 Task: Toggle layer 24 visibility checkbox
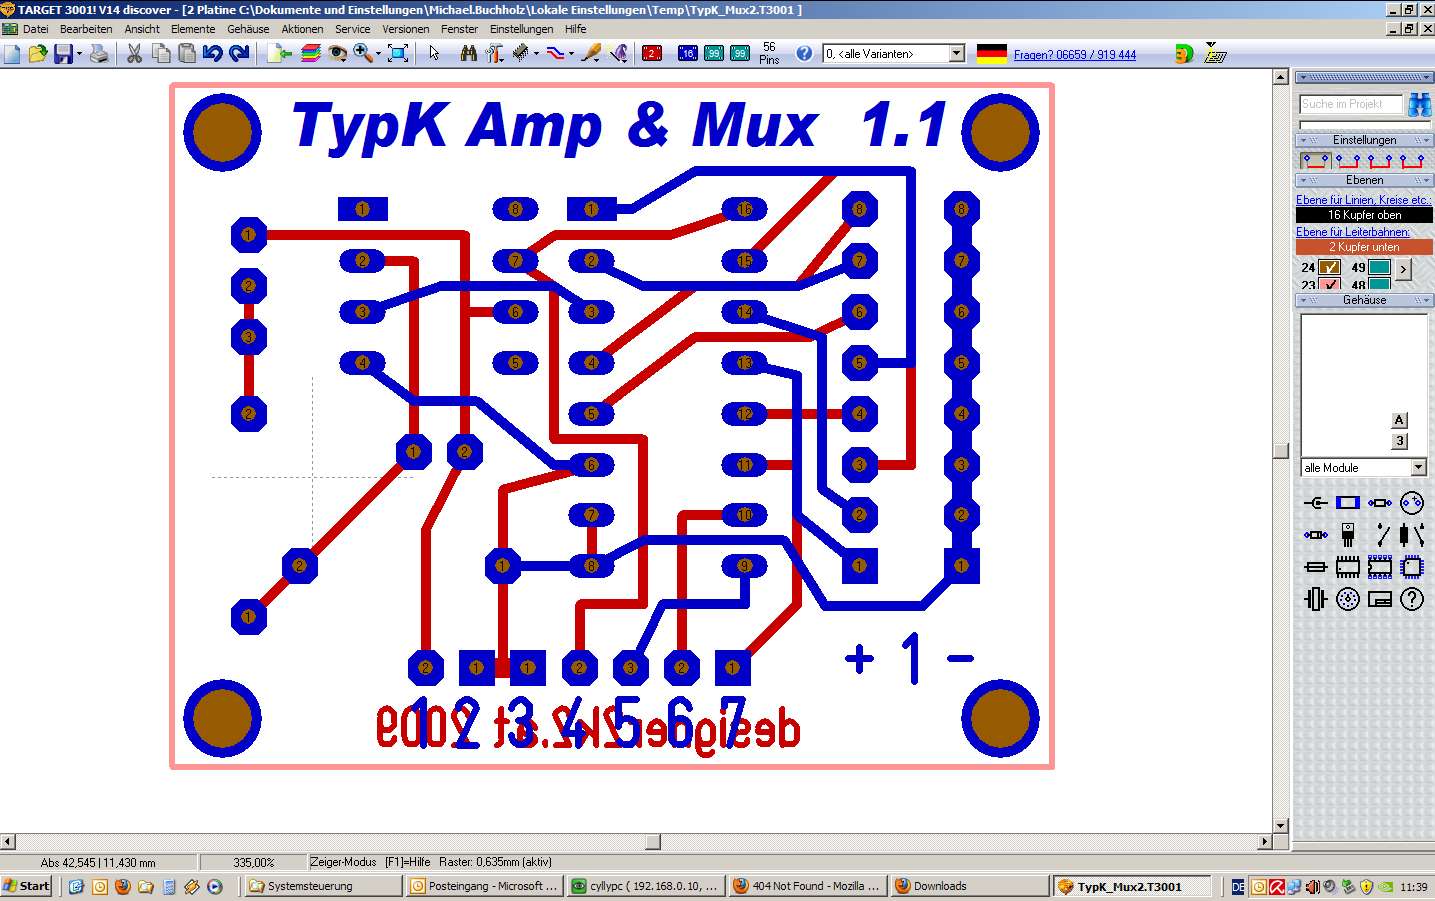(x=1329, y=267)
